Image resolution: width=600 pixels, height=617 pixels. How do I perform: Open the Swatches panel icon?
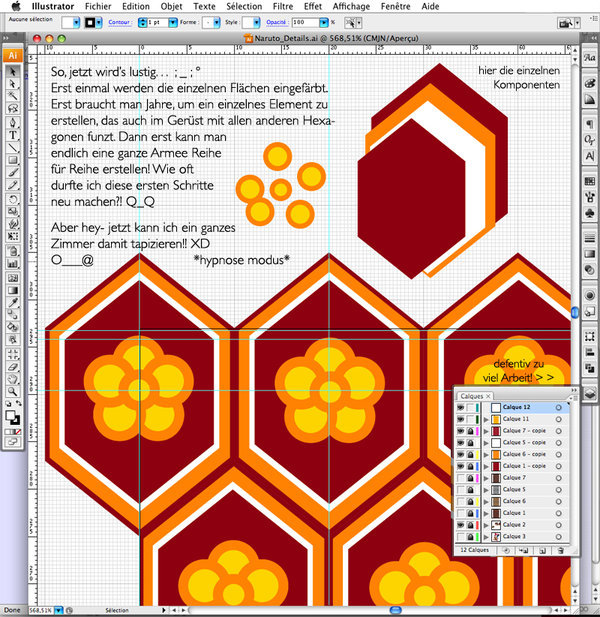589,181
